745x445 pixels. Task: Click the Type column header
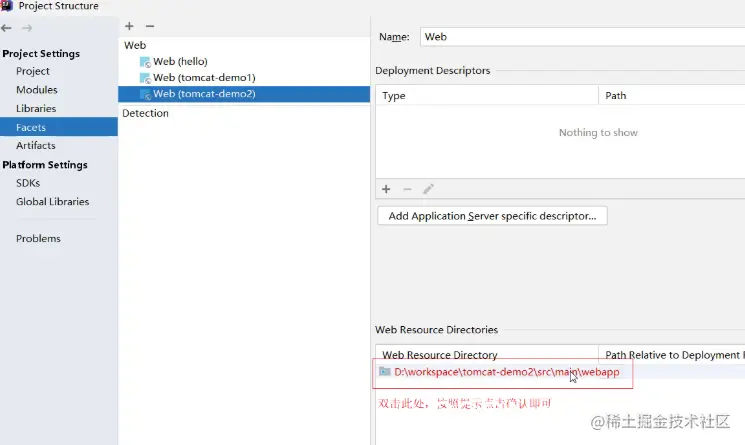487,95
